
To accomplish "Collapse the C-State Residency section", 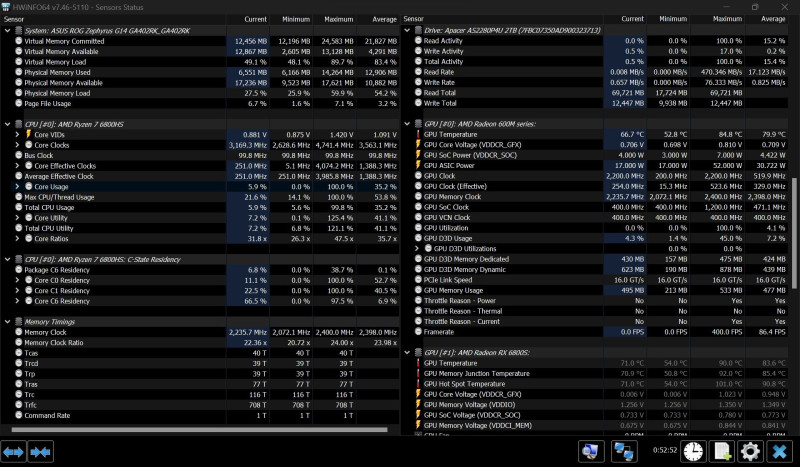I will point(8,259).
